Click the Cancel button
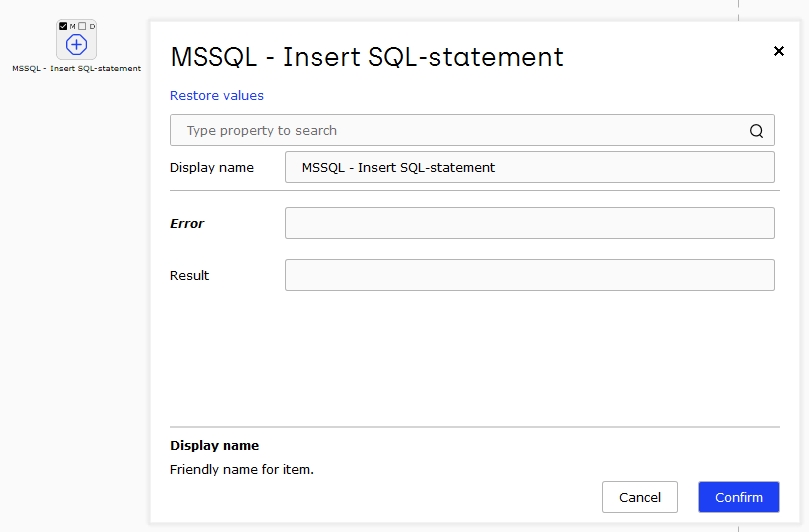 pyautogui.click(x=640, y=497)
